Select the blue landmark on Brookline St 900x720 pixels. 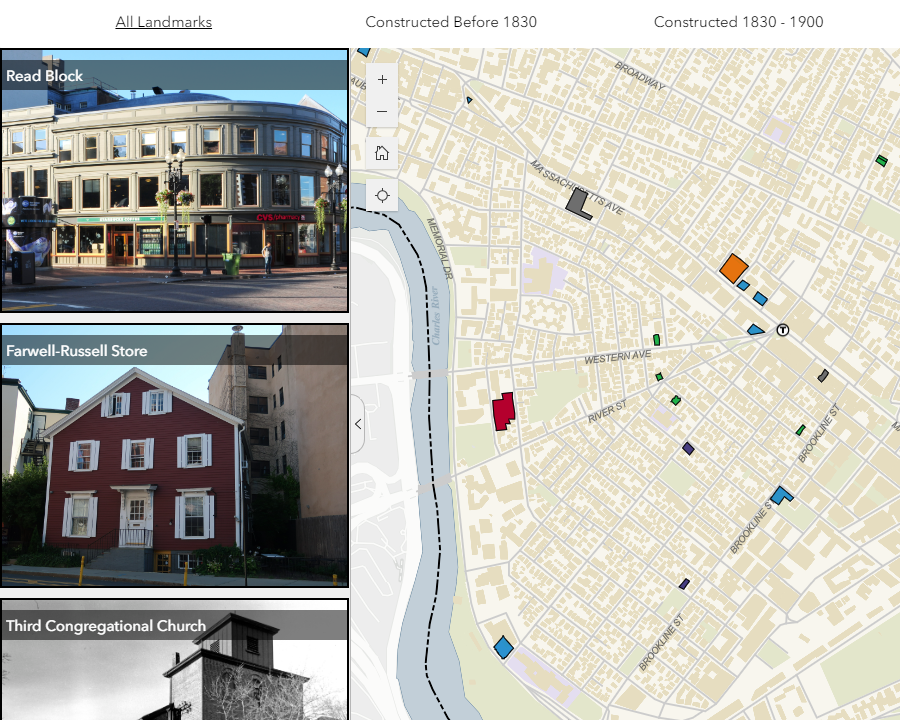tap(780, 495)
